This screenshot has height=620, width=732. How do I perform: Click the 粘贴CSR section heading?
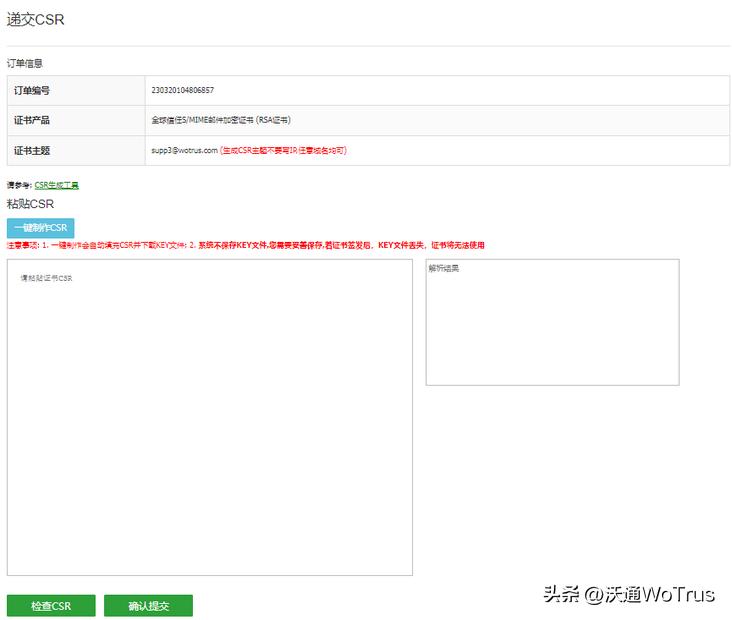coord(30,204)
